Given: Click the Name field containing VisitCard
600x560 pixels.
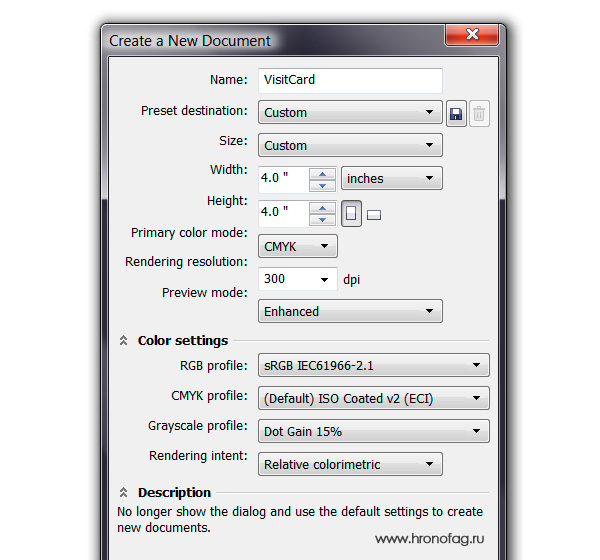Looking at the screenshot, I should [x=350, y=80].
